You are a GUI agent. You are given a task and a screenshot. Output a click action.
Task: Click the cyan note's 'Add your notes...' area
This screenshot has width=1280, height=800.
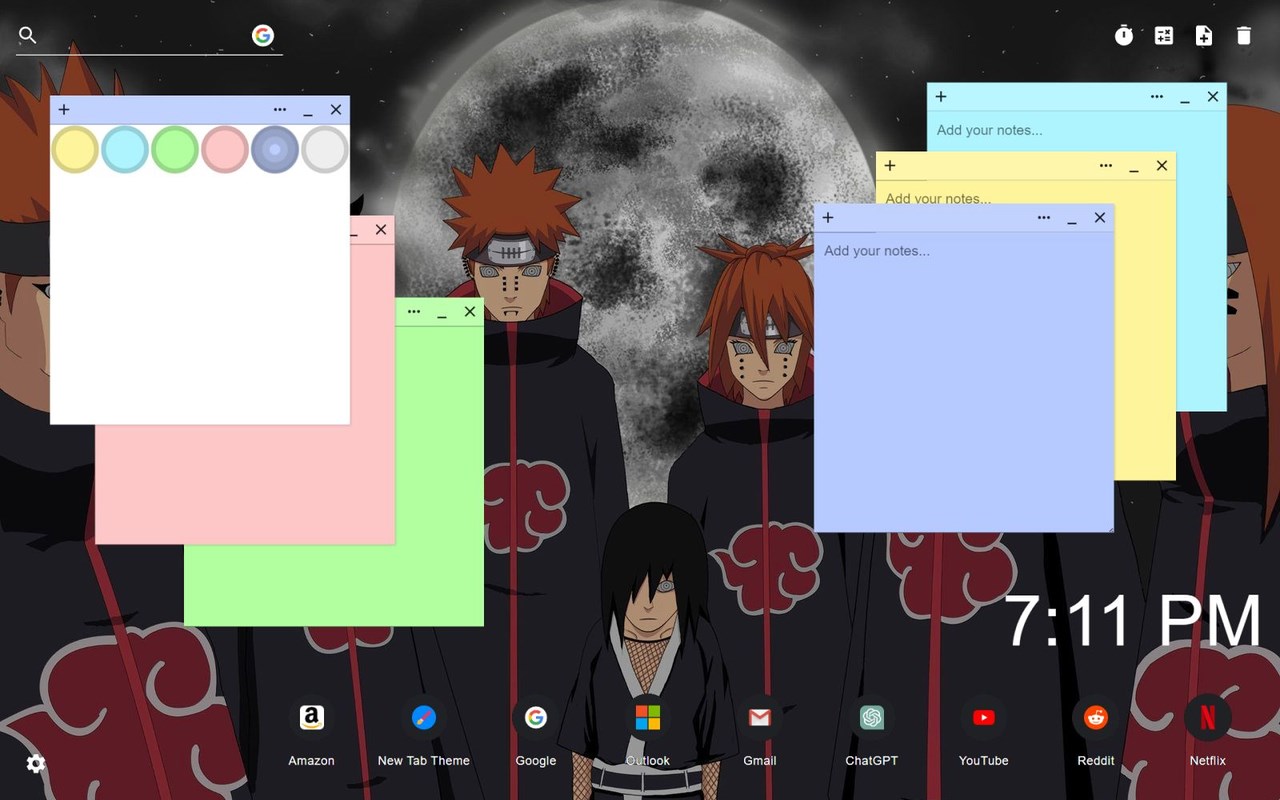coord(989,130)
